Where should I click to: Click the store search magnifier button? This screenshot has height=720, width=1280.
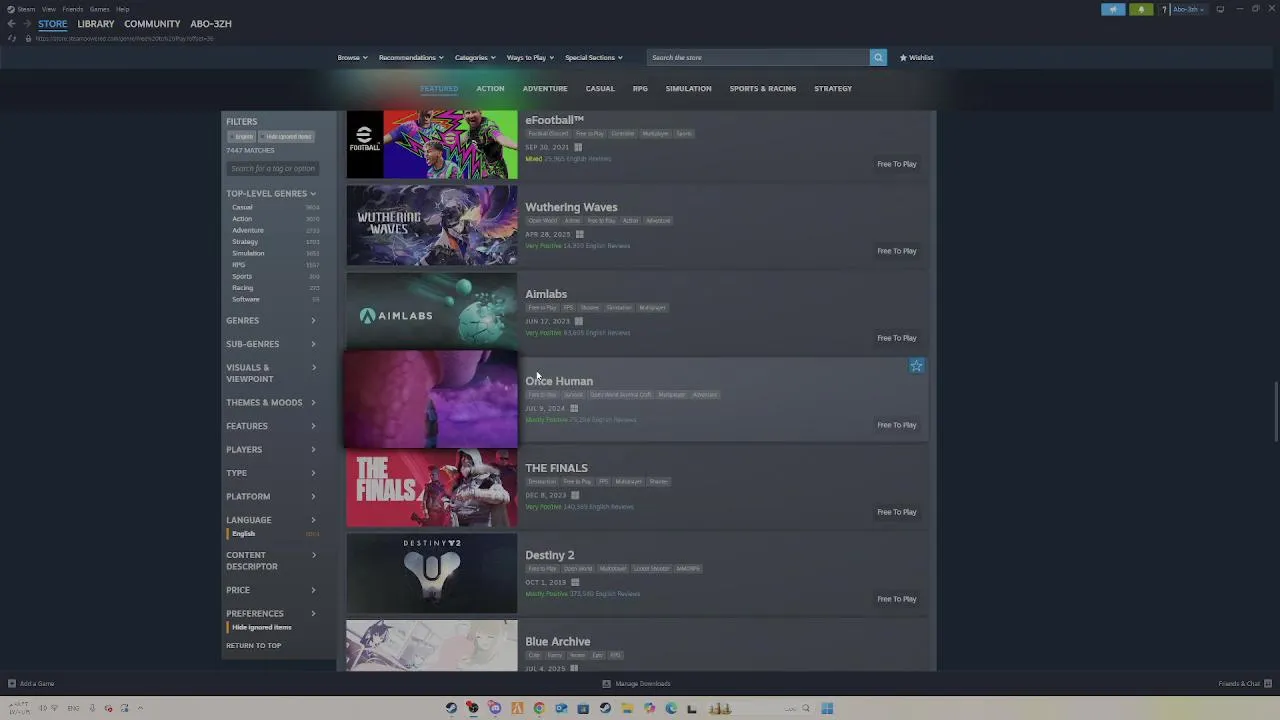(x=878, y=57)
